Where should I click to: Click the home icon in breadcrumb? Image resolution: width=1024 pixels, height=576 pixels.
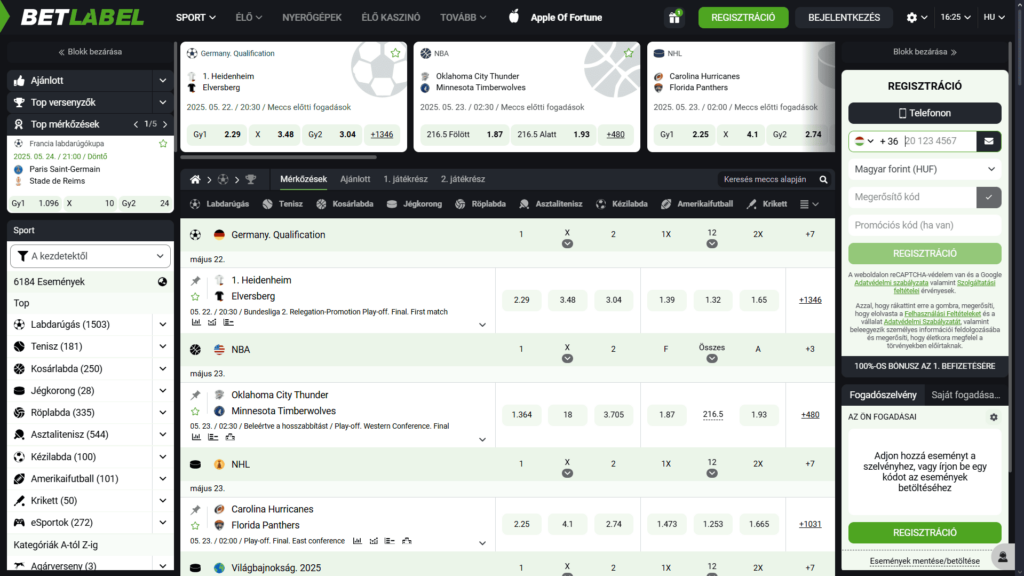click(x=196, y=179)
